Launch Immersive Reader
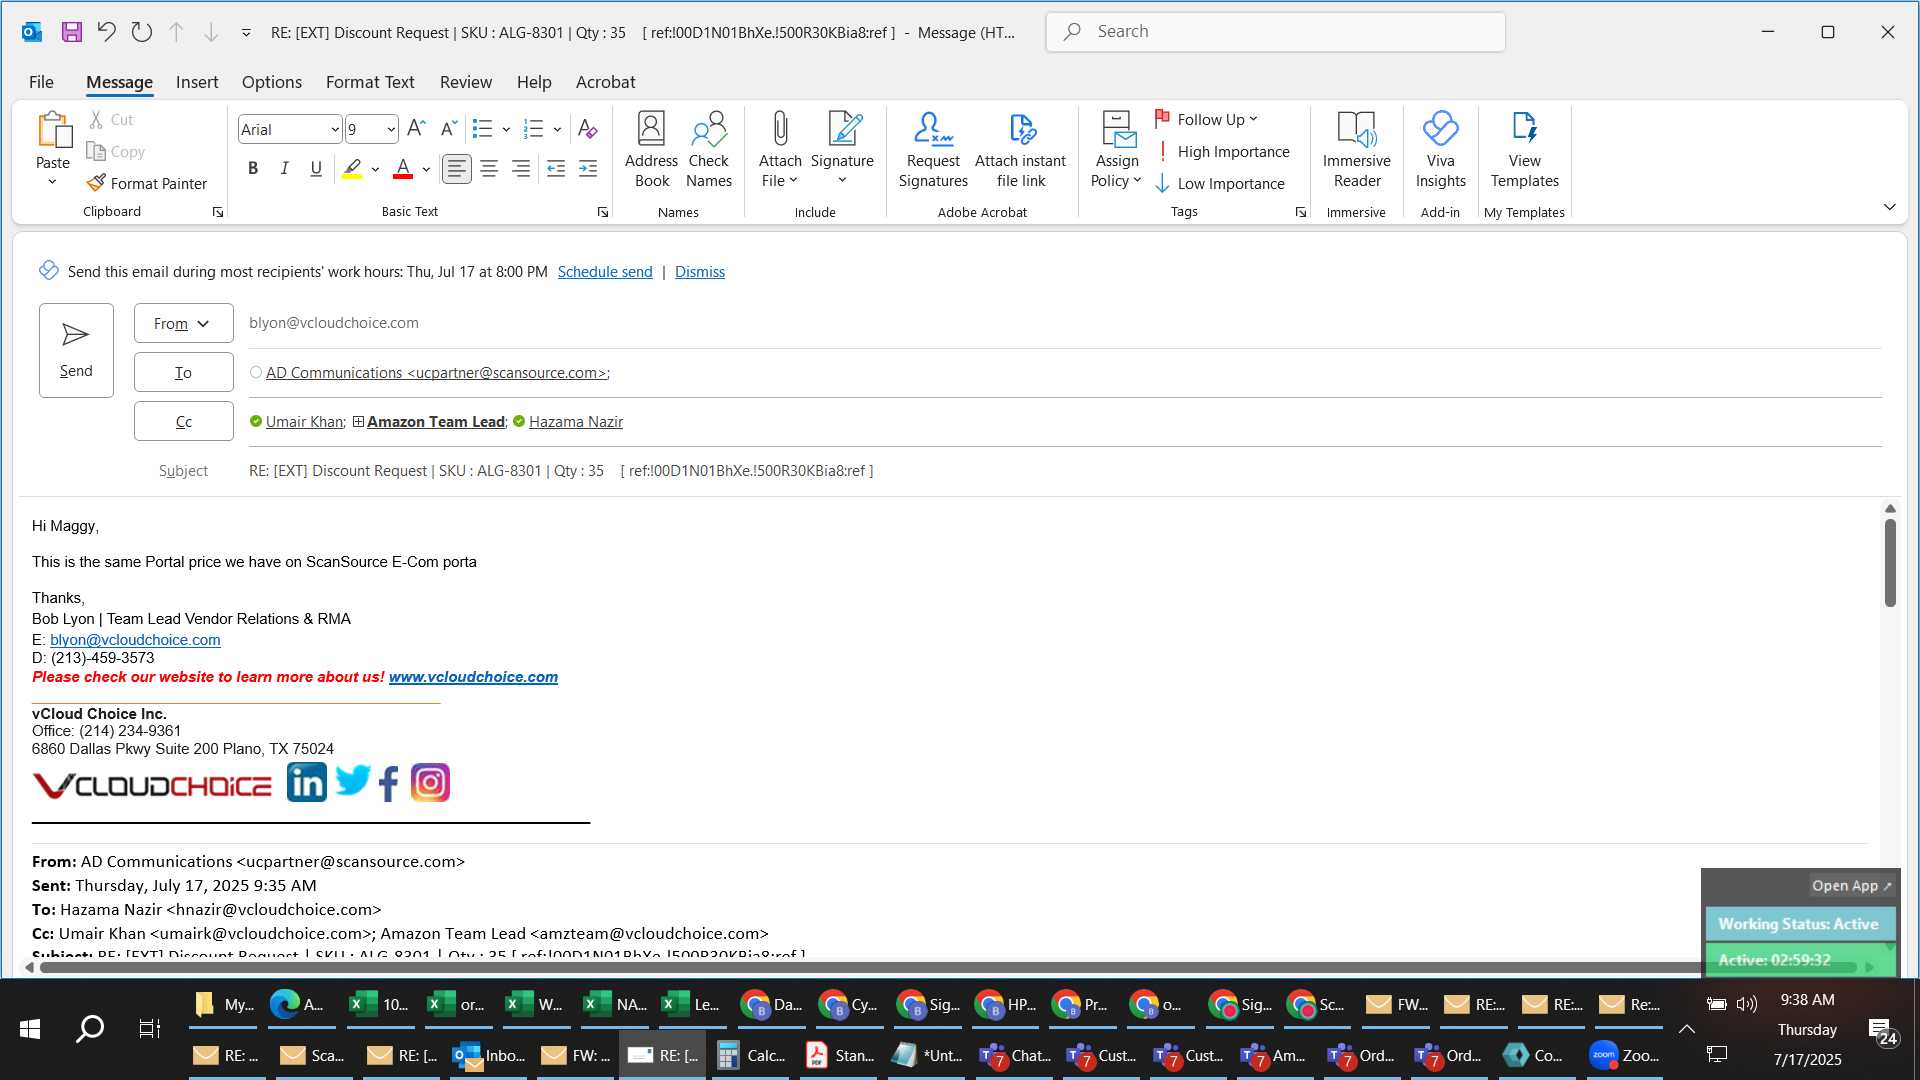 pyautogui.click(x=1357, y=150)
